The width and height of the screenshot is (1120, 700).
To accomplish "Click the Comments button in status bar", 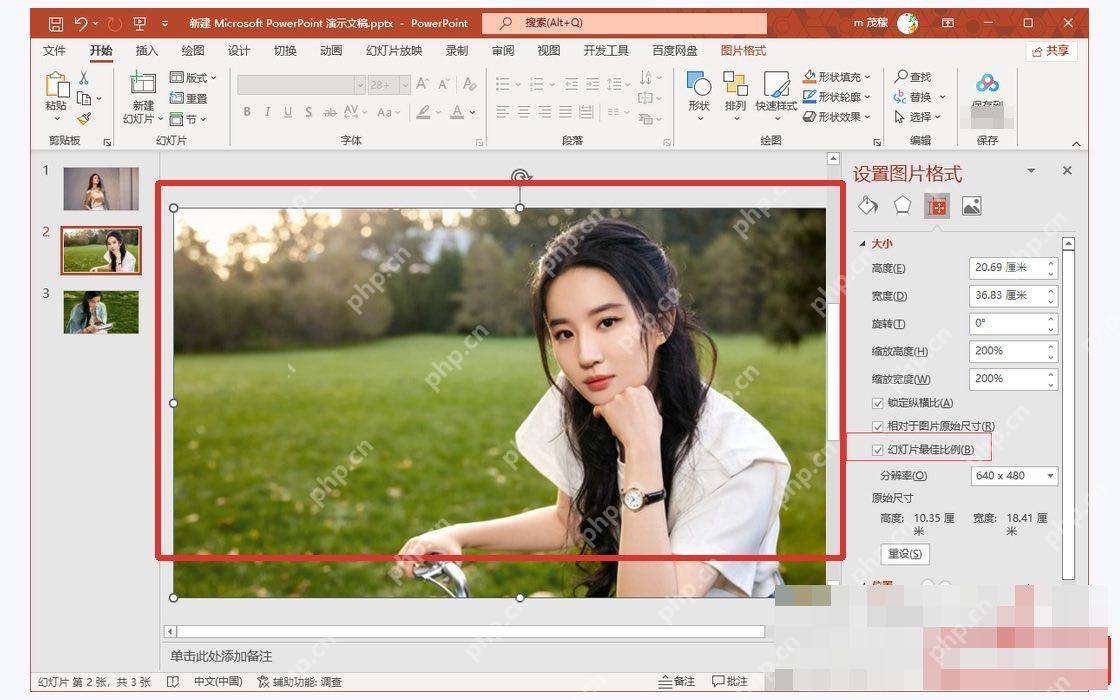I will (729, 681).
